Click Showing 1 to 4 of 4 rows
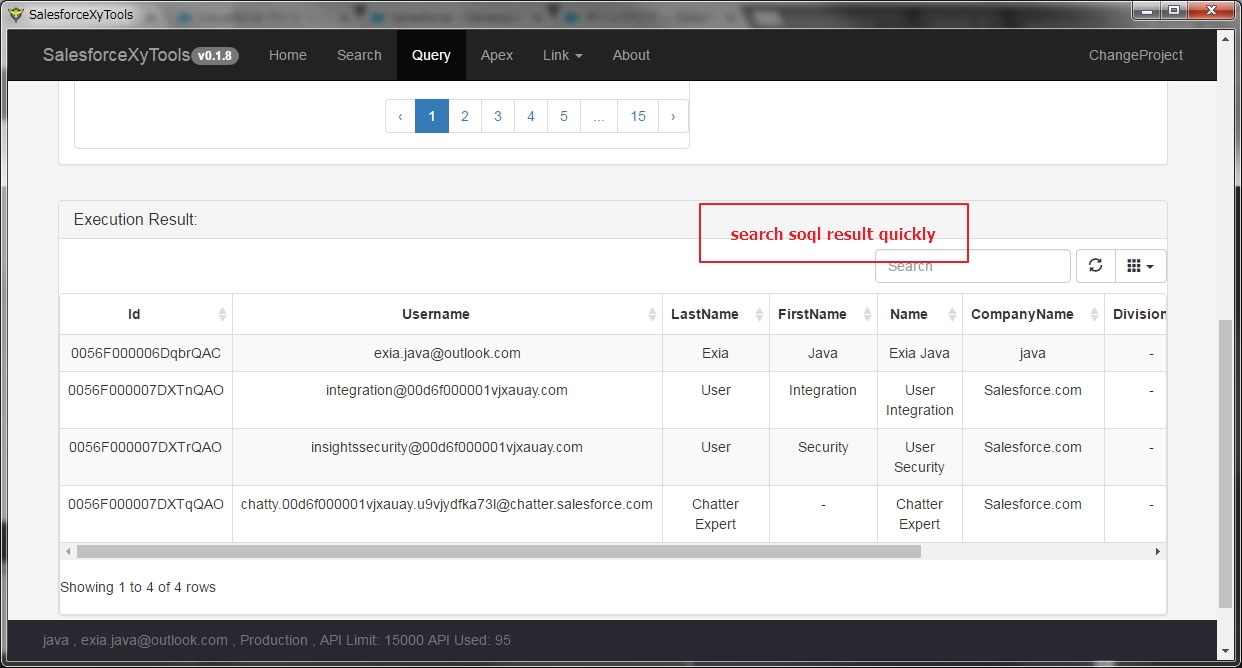The image size is (1242, 668). 138,587
